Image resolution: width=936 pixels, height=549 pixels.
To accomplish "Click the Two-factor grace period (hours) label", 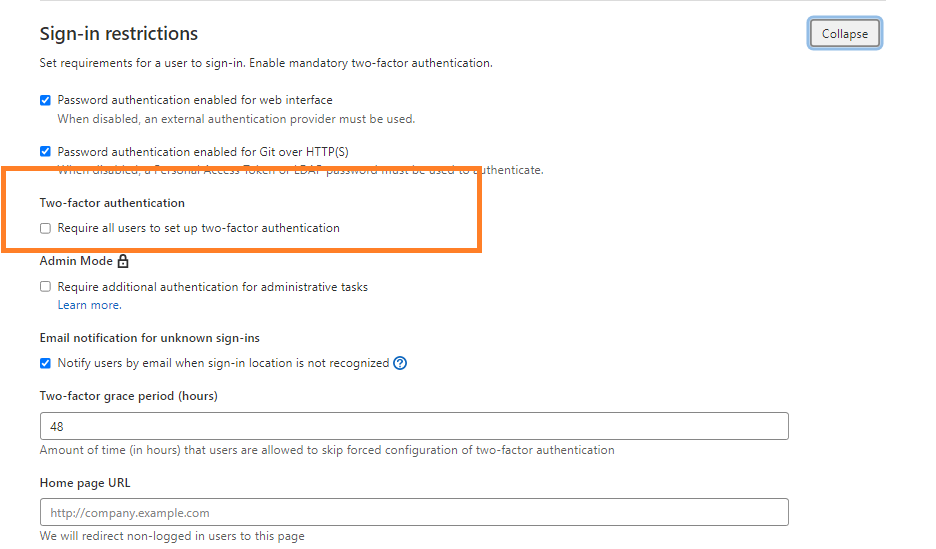I will (128, 396).
